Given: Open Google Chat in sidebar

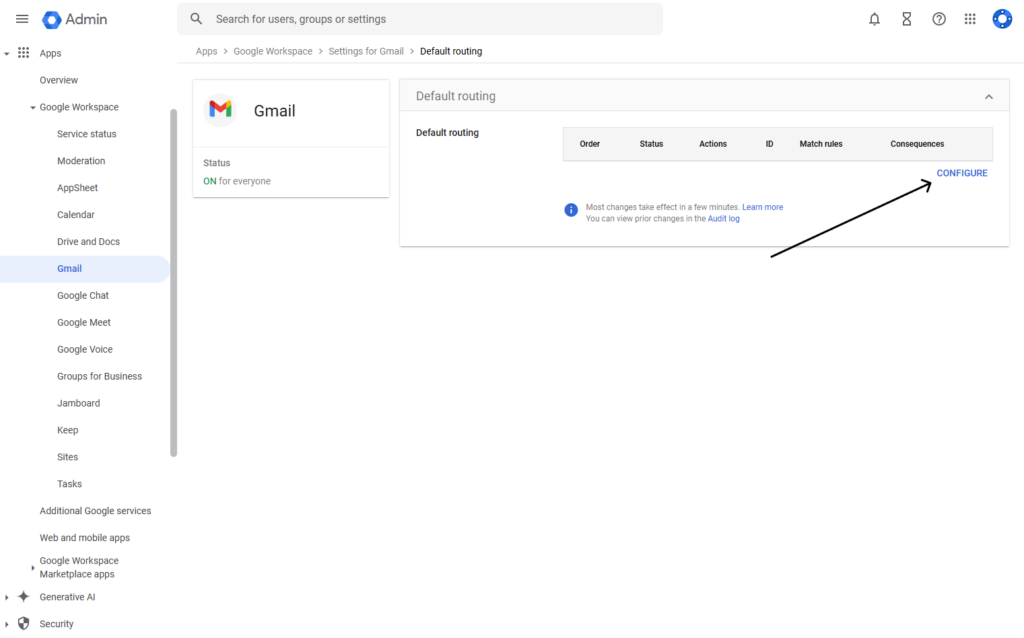Looking at the screenshot, I should [83, 295].
